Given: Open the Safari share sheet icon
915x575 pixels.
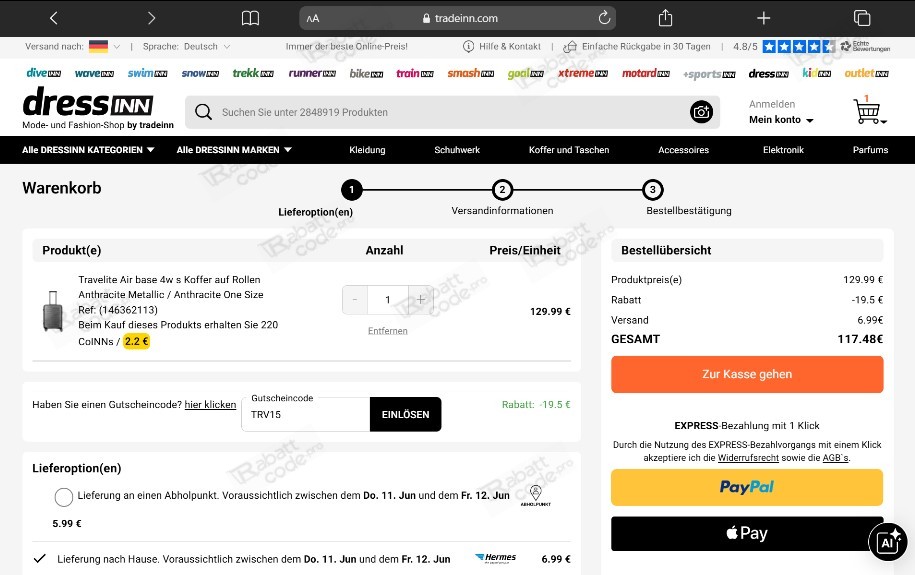Looking at the screenshot, I should coord(665,18).
